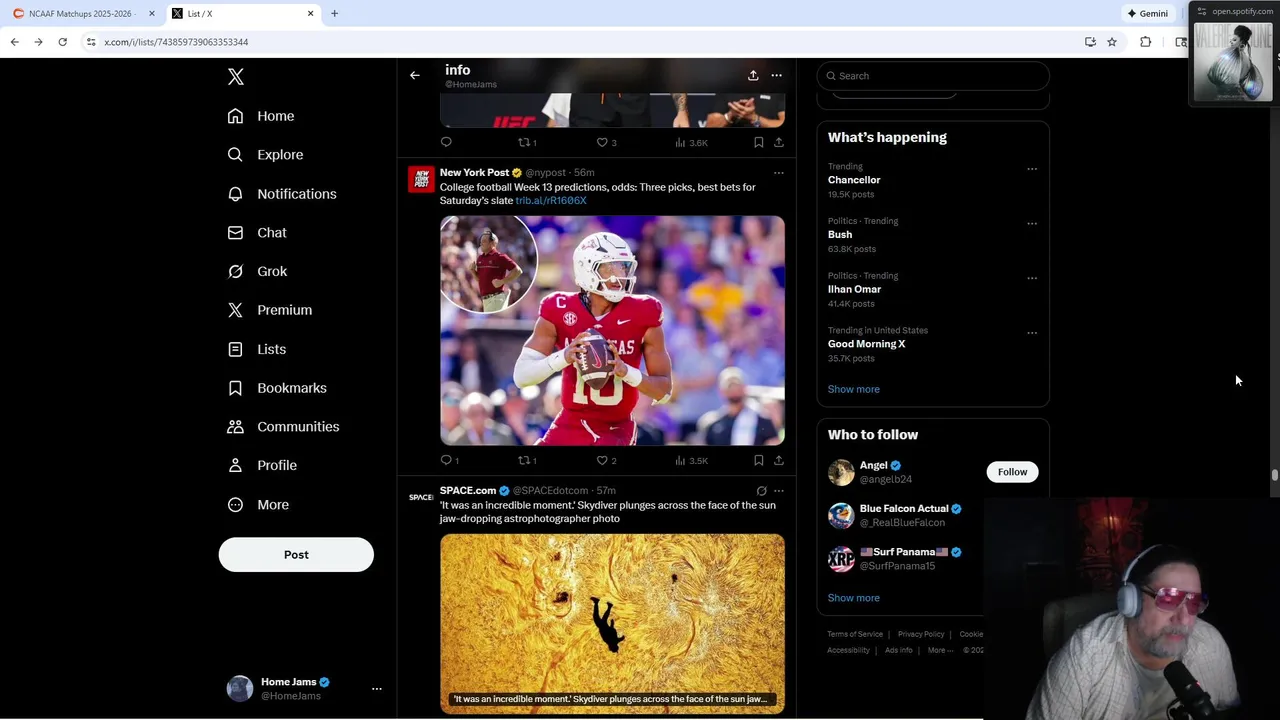Image resolution: width=1280 pixels, height=720 pixels.
Task: Open Grok from the sidebar
Action: pos(257,272)
